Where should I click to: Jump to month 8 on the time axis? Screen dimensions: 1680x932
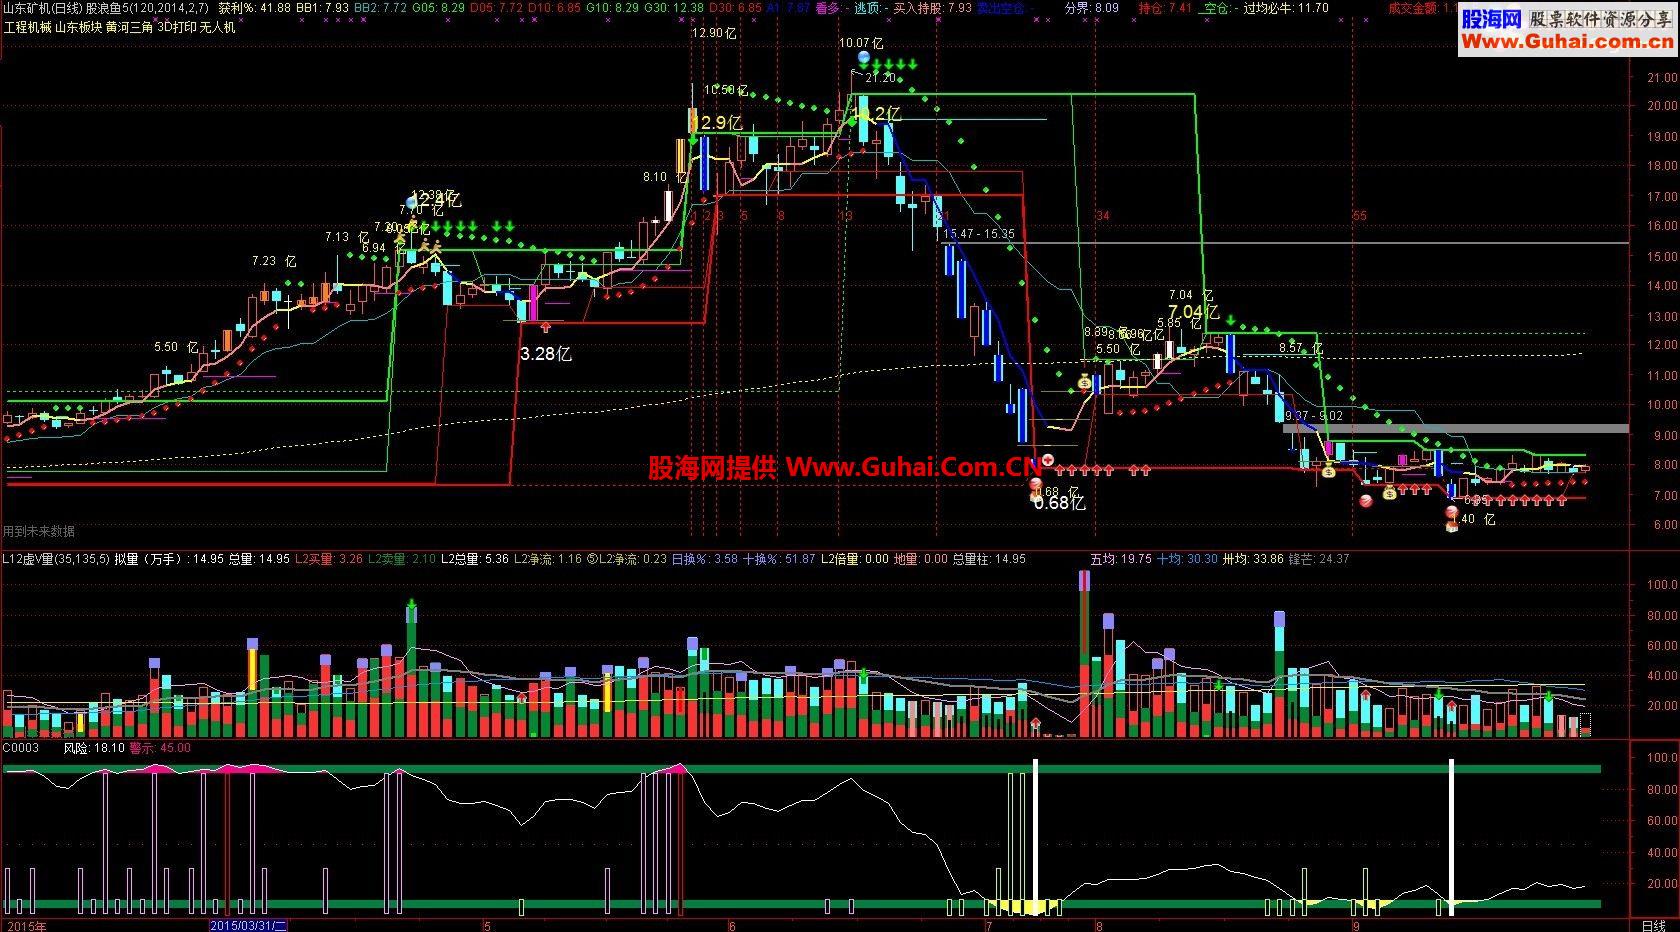point(1098,926)
